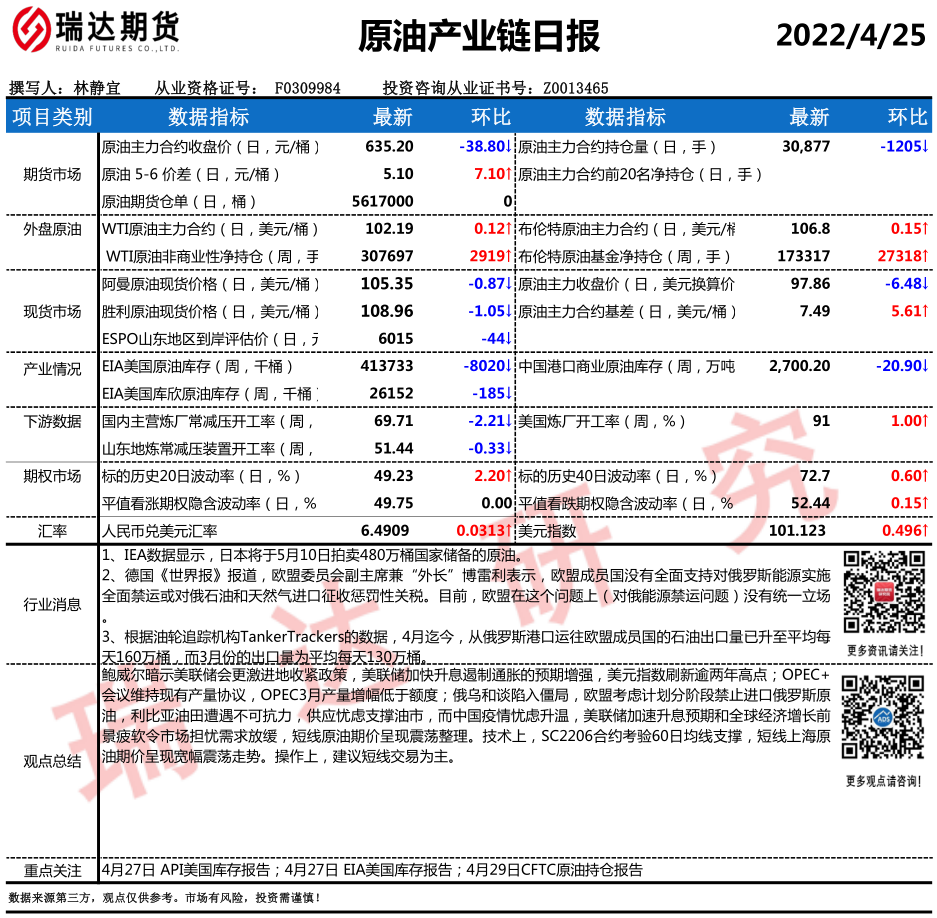Click the 美元指数 latest value 101.123
Screen dimensions: 937x918
[797, 530]
